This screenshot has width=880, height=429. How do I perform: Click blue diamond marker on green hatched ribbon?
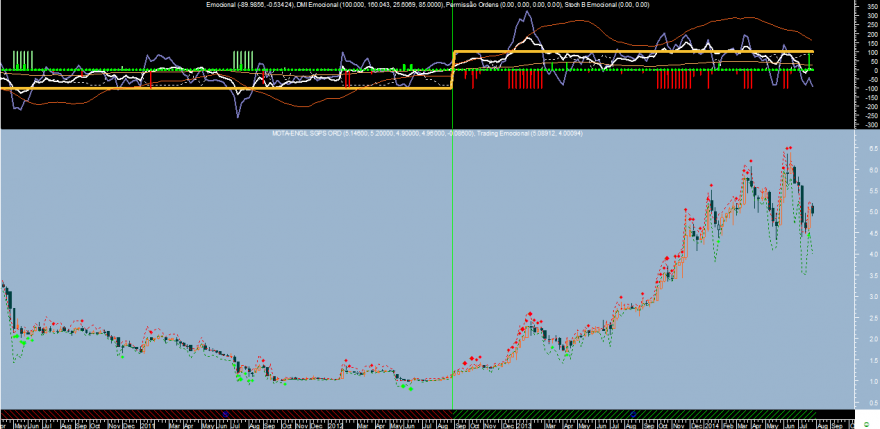click(632, 414)
